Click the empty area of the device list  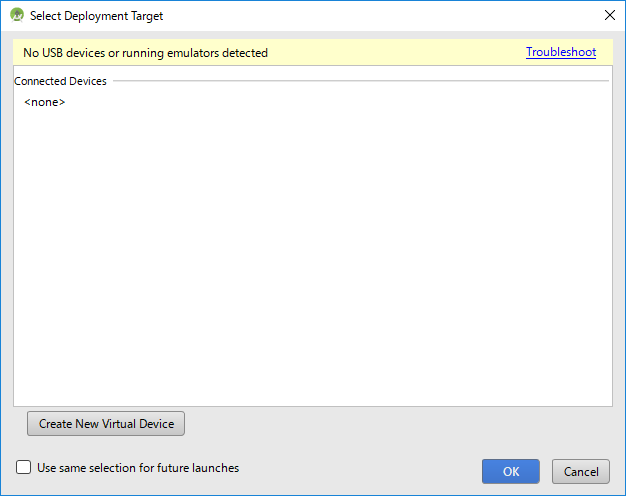coord(313,256)
